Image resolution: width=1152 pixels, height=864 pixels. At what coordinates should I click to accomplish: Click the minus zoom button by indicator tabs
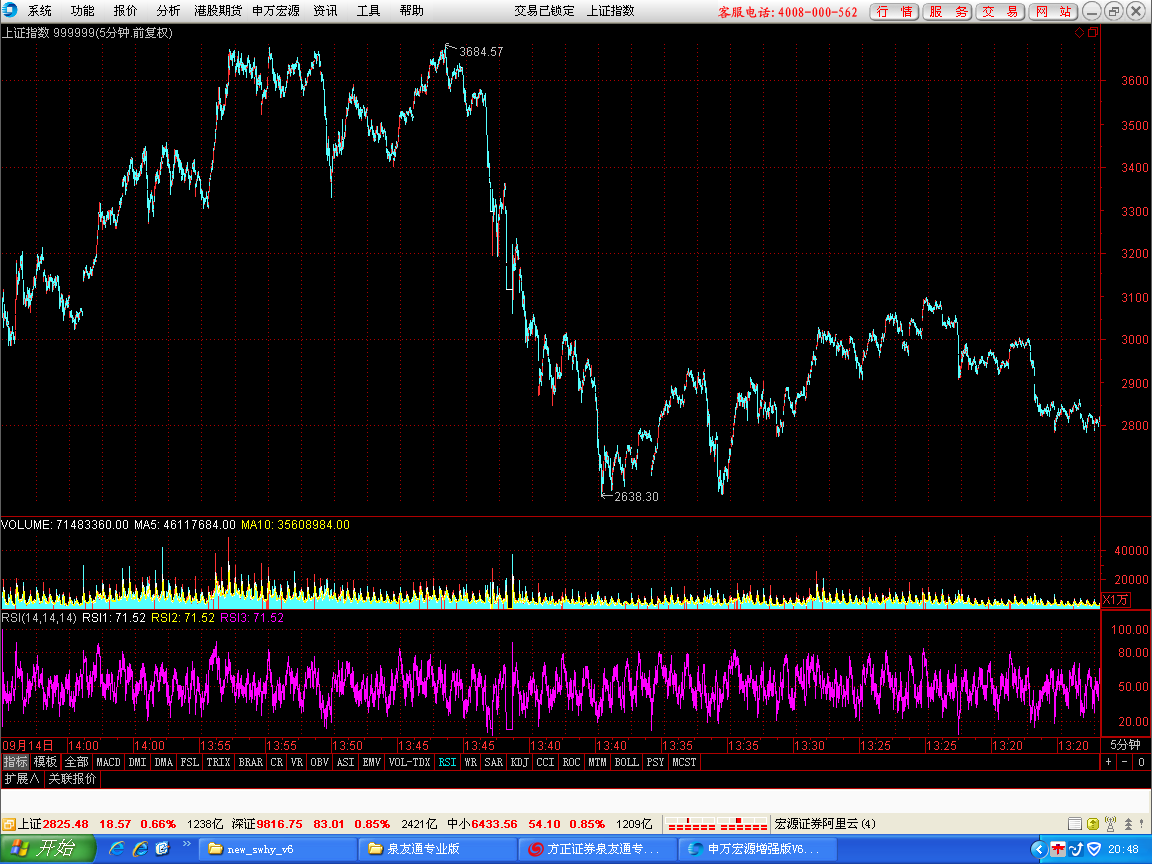point(1125,762)
